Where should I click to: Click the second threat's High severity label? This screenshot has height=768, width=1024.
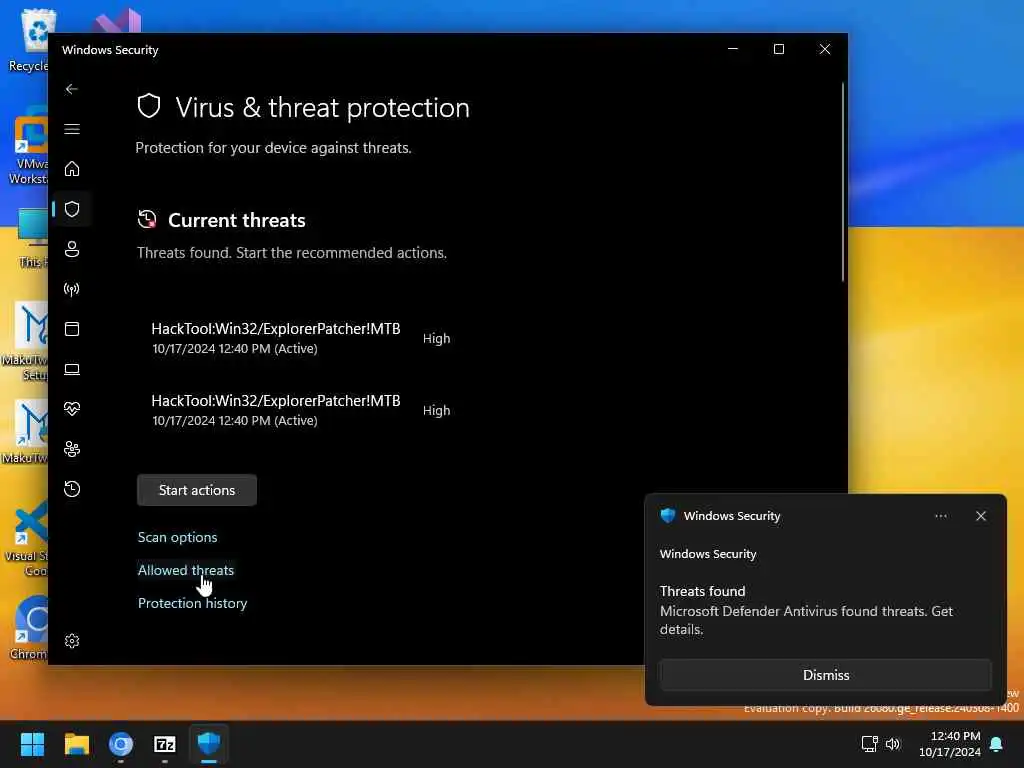[436, 410]
